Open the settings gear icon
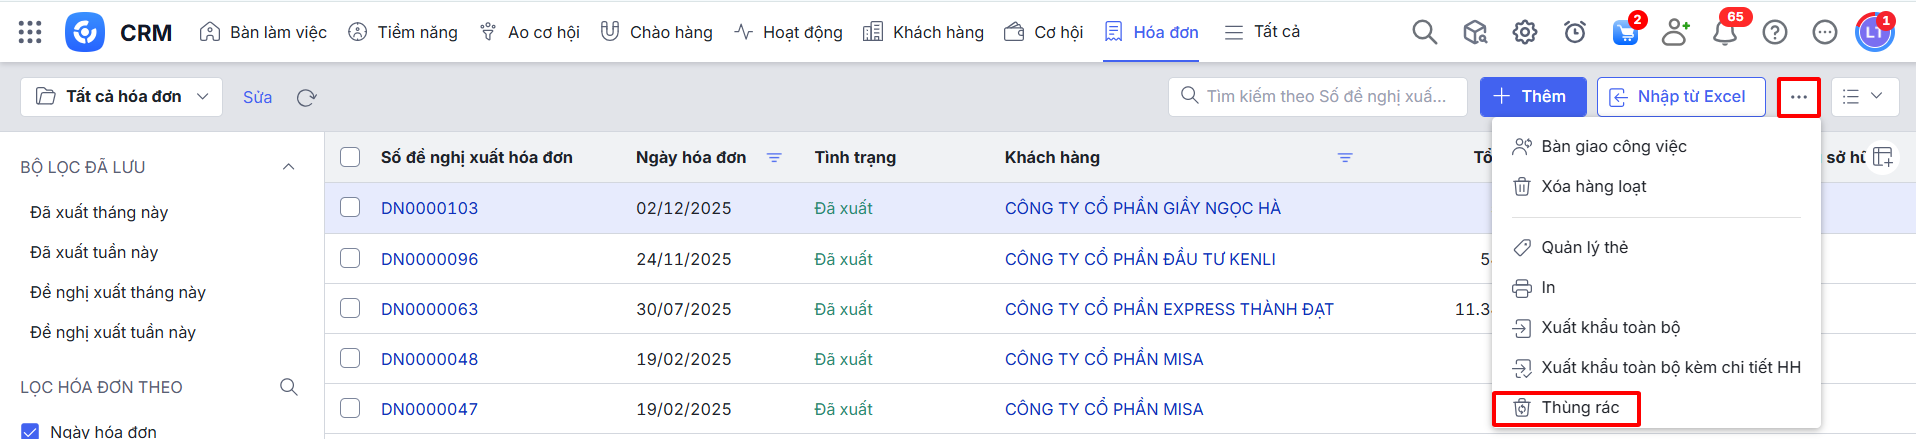The image size is (1916, 439). (1524, 32)
